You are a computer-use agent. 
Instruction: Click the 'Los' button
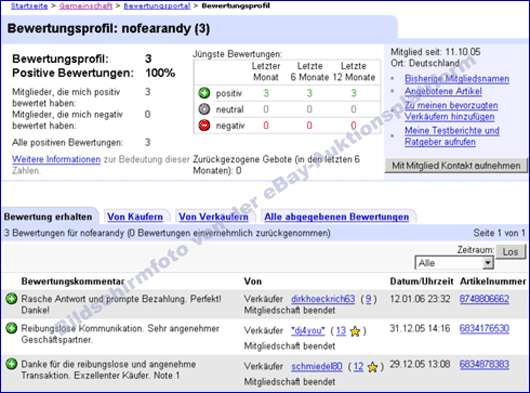pyautogui.click(x=510, y=252)
